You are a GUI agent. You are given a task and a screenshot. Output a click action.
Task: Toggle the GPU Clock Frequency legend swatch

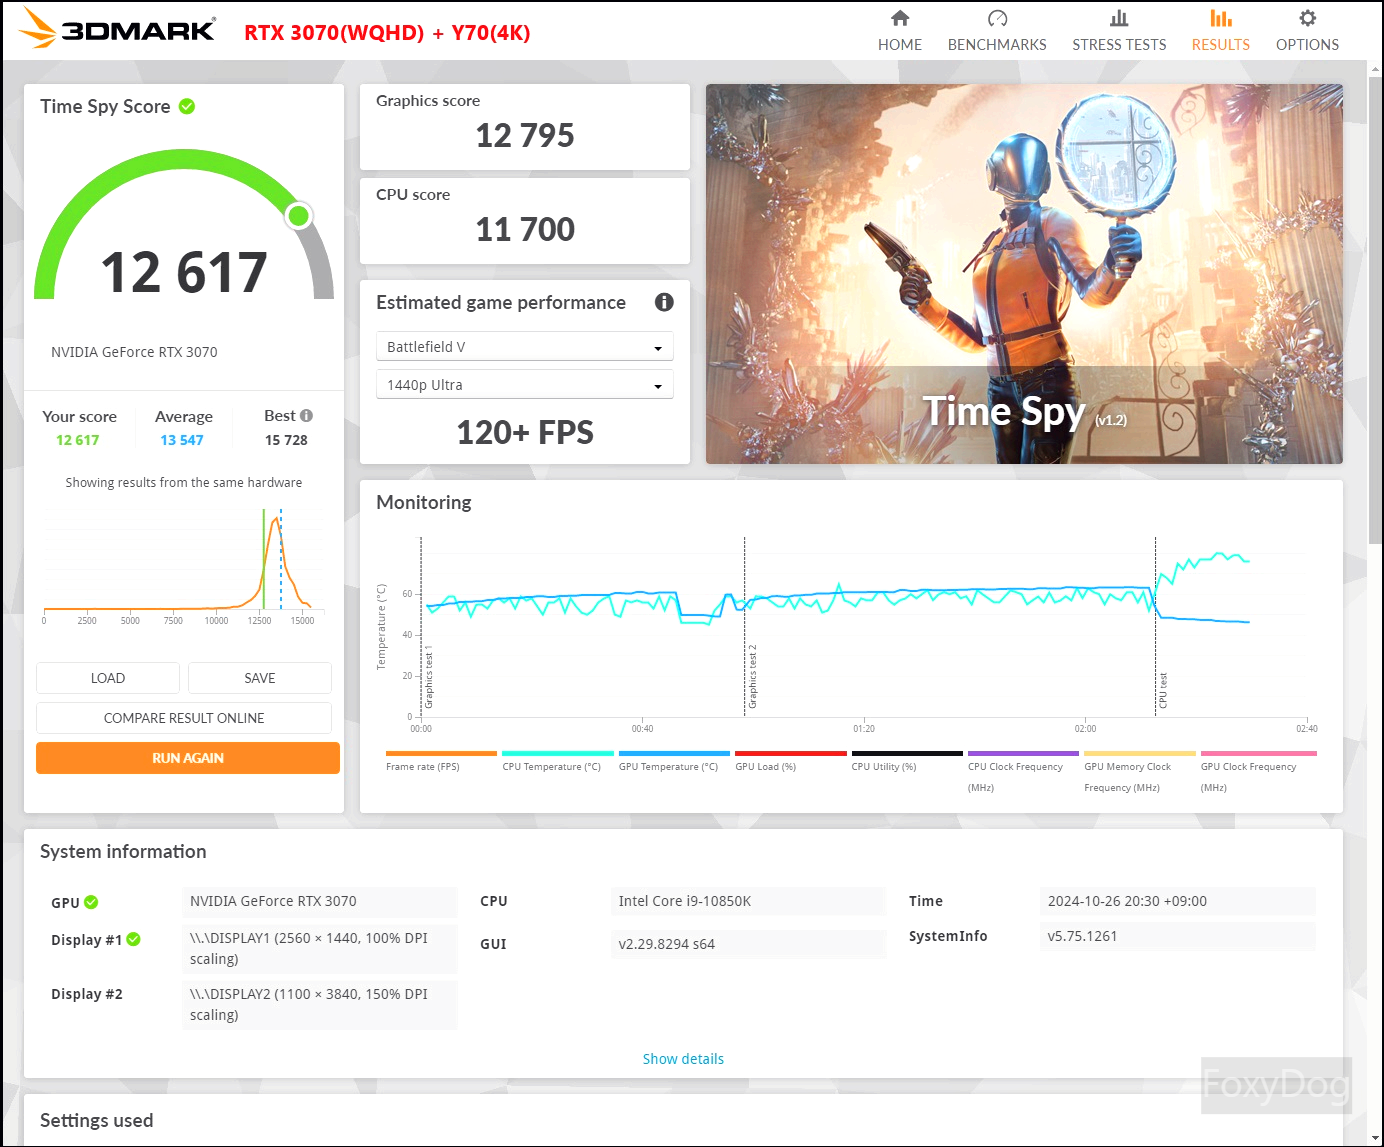pos(1259,753)
